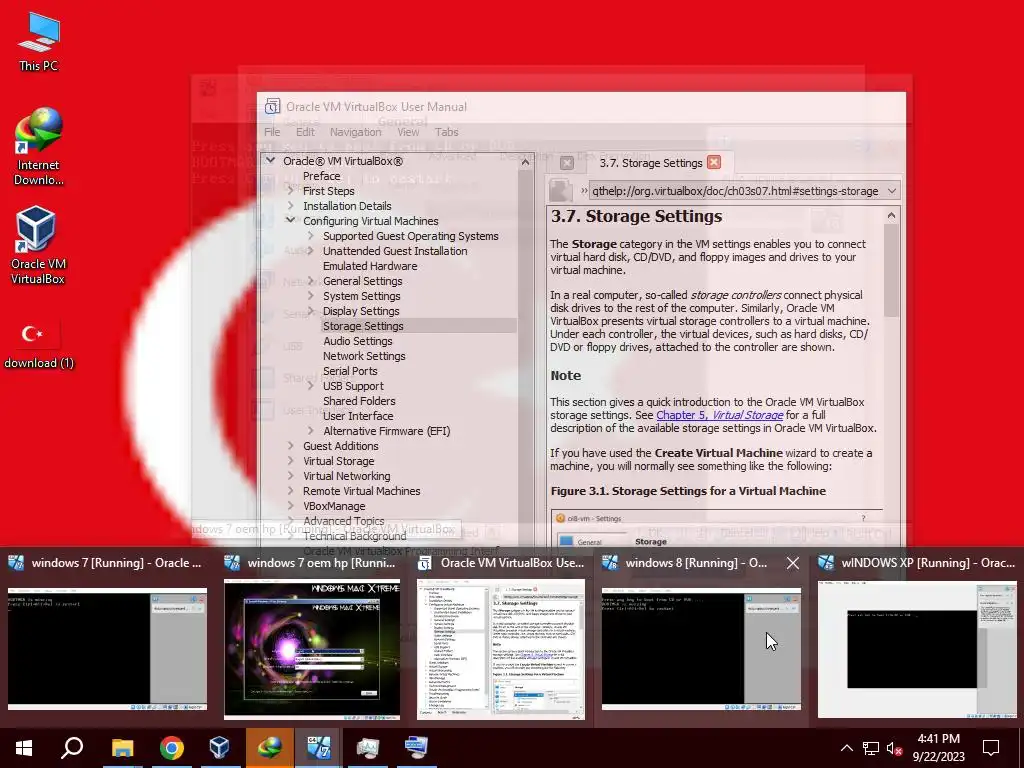Screen dimensions: 1024x768
Task: Select General Settings in contents tree
Action: [x=362, y=281]
